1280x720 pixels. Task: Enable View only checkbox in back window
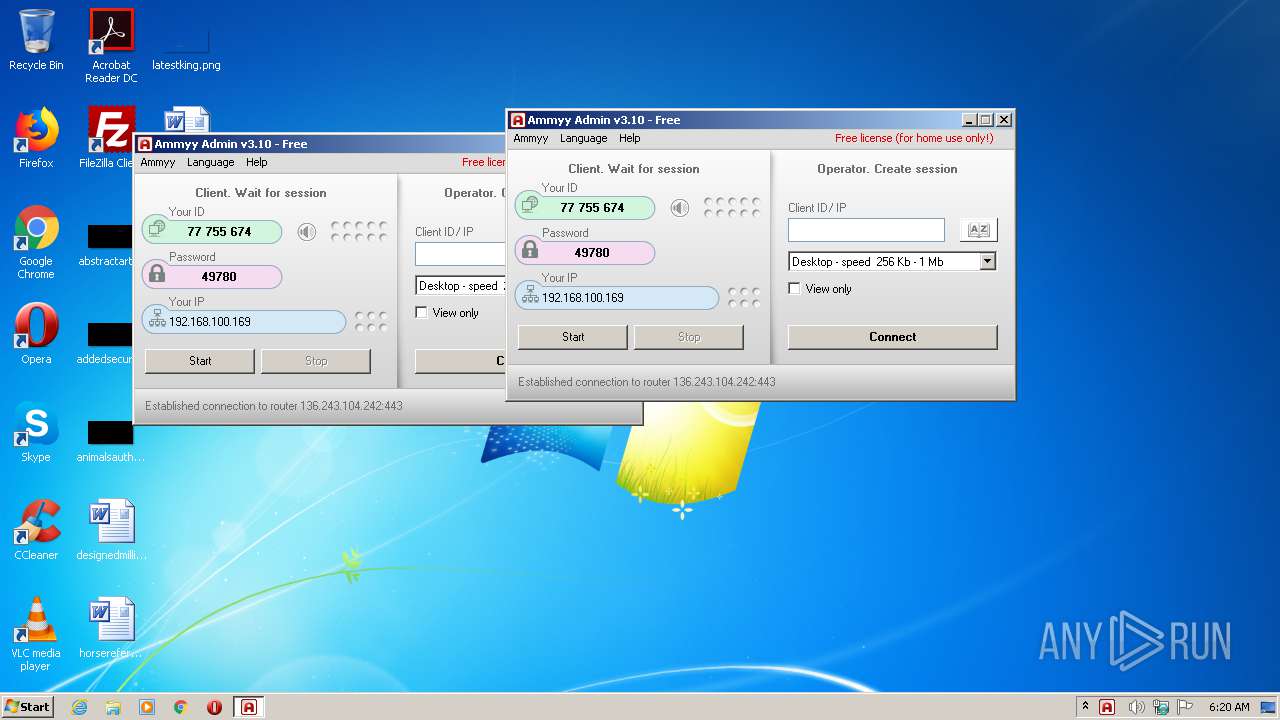point(422,313)
